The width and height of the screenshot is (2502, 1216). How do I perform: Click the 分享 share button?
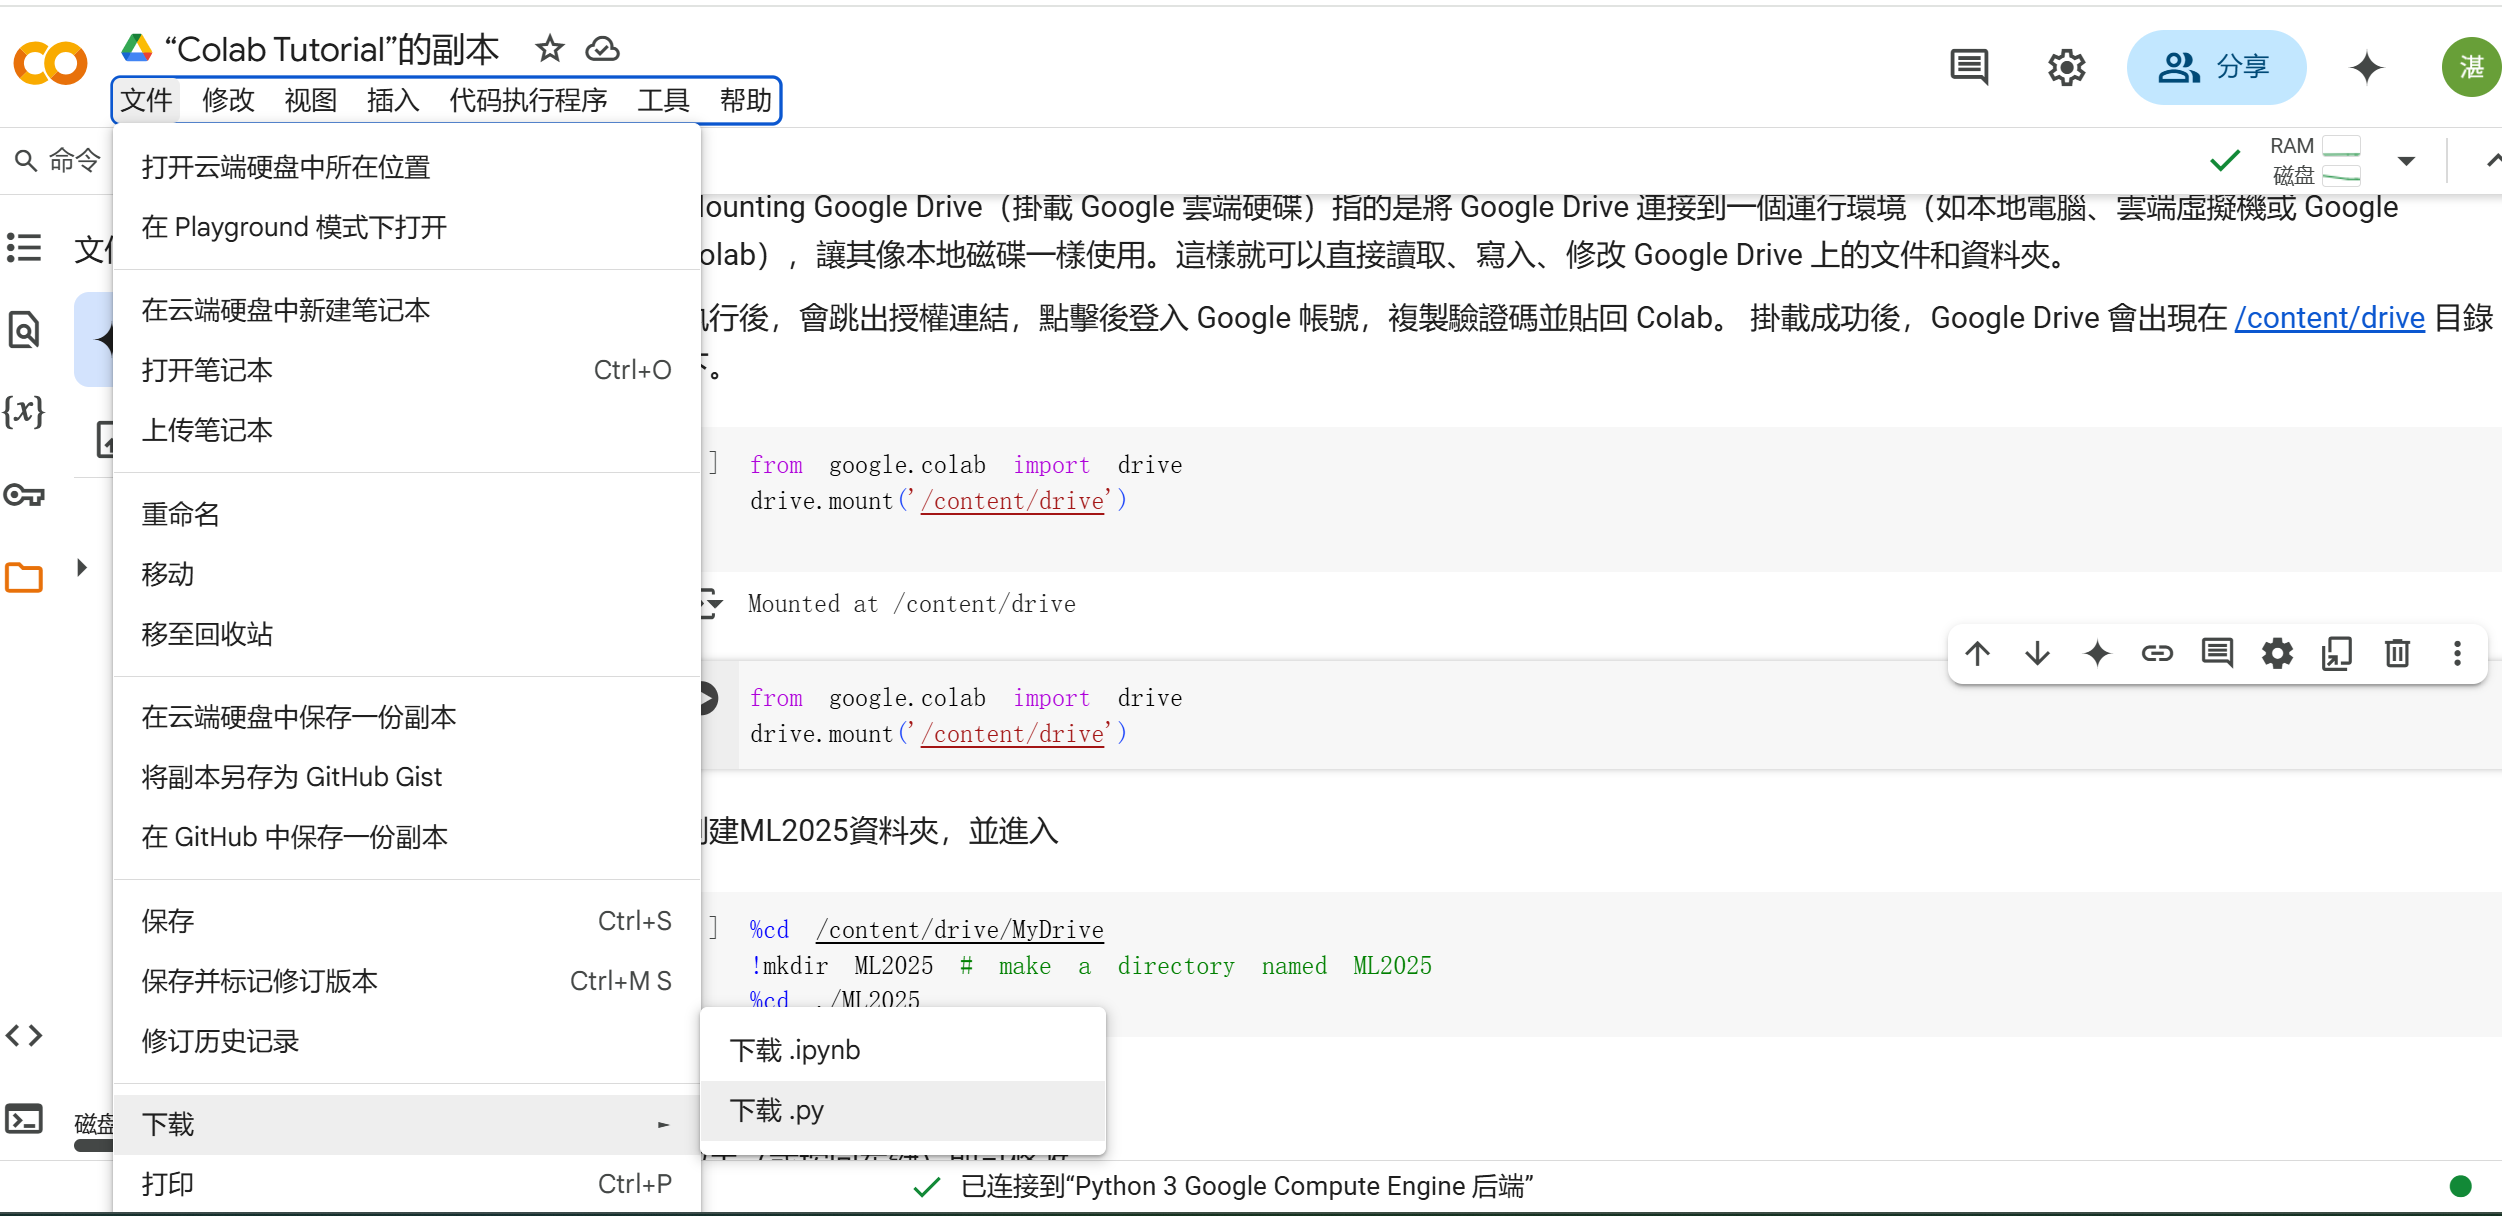point(2215,68)
